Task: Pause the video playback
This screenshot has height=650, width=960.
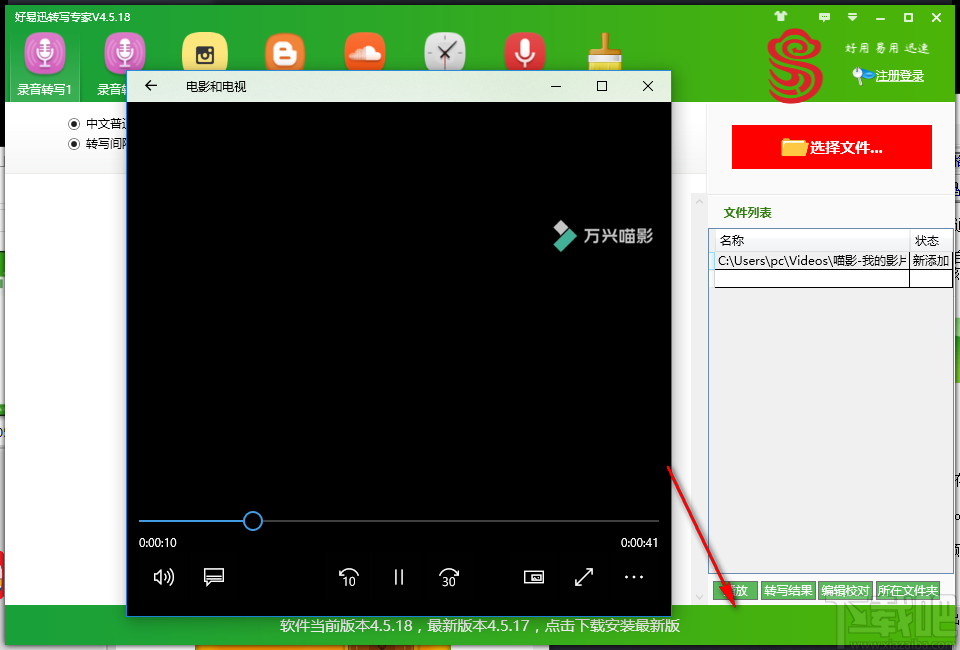Action: pyautogui.click(x=399, y=577)
